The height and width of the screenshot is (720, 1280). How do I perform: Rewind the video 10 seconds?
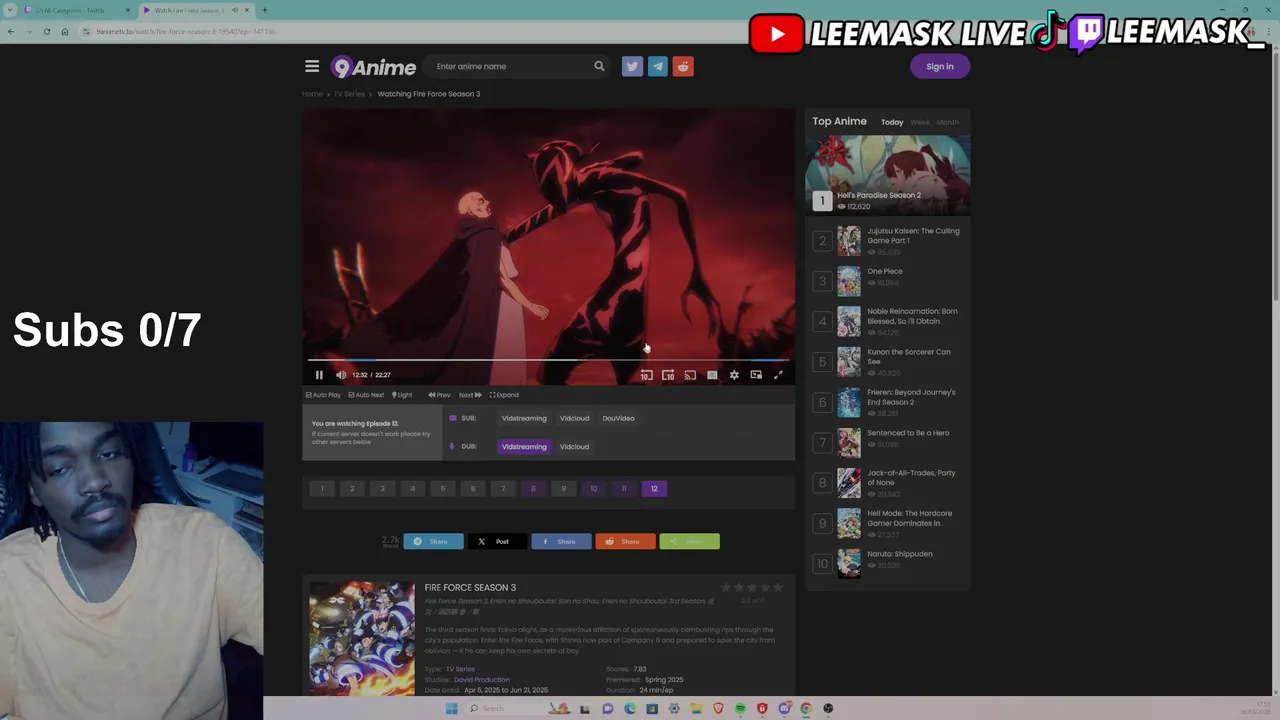tap(646, 375)
